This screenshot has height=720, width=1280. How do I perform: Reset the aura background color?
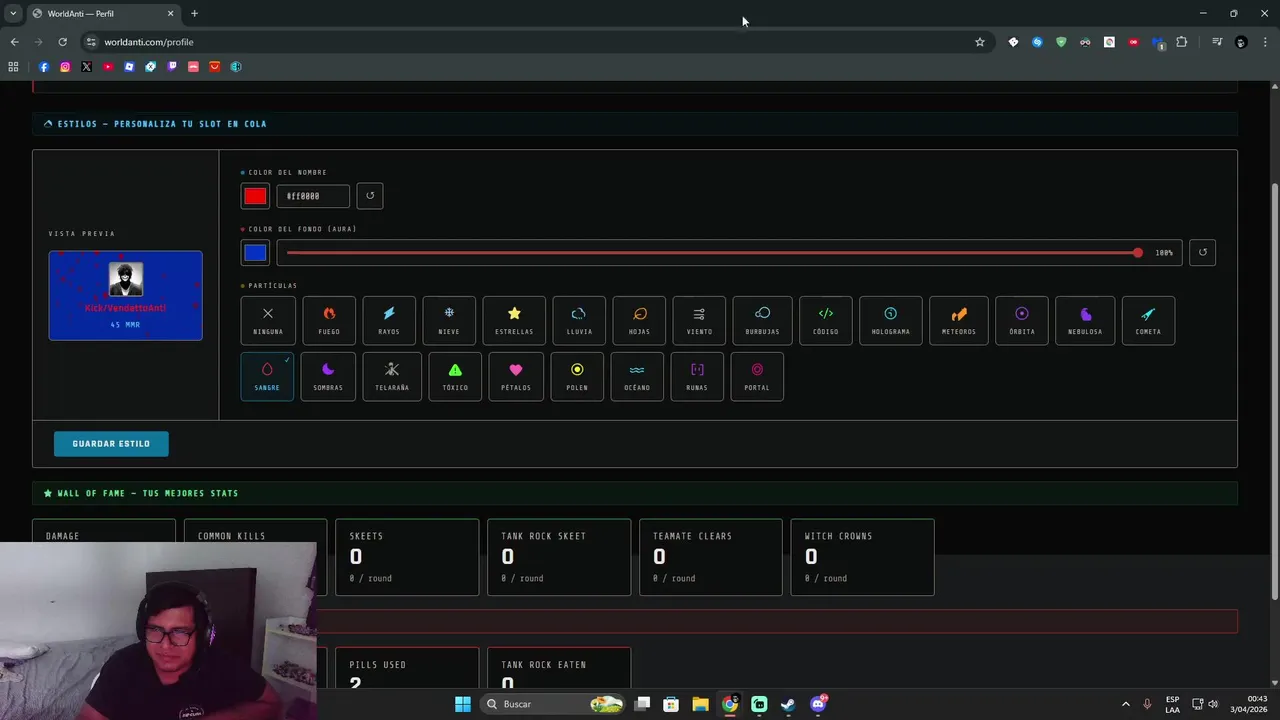click(x=1203, y=252)
